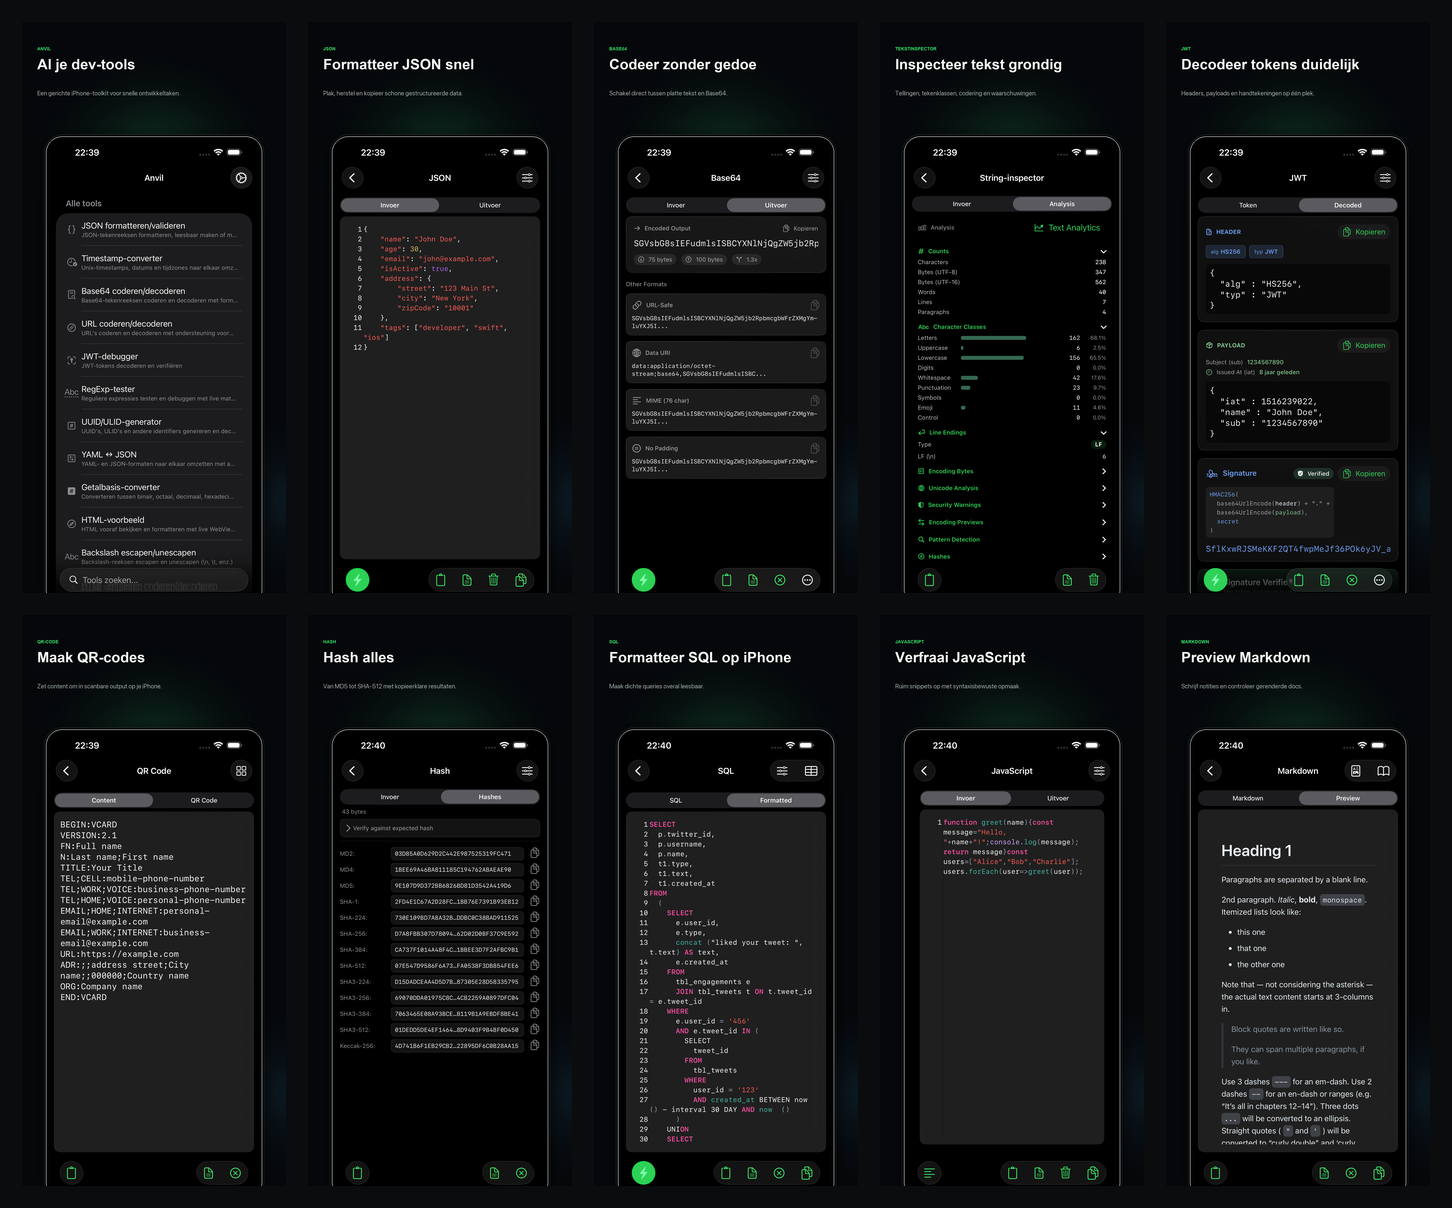Viewport: 1452px width, 1208px height.
Task: Select Invoer segment on JSON screen
Action: (390, 205)
